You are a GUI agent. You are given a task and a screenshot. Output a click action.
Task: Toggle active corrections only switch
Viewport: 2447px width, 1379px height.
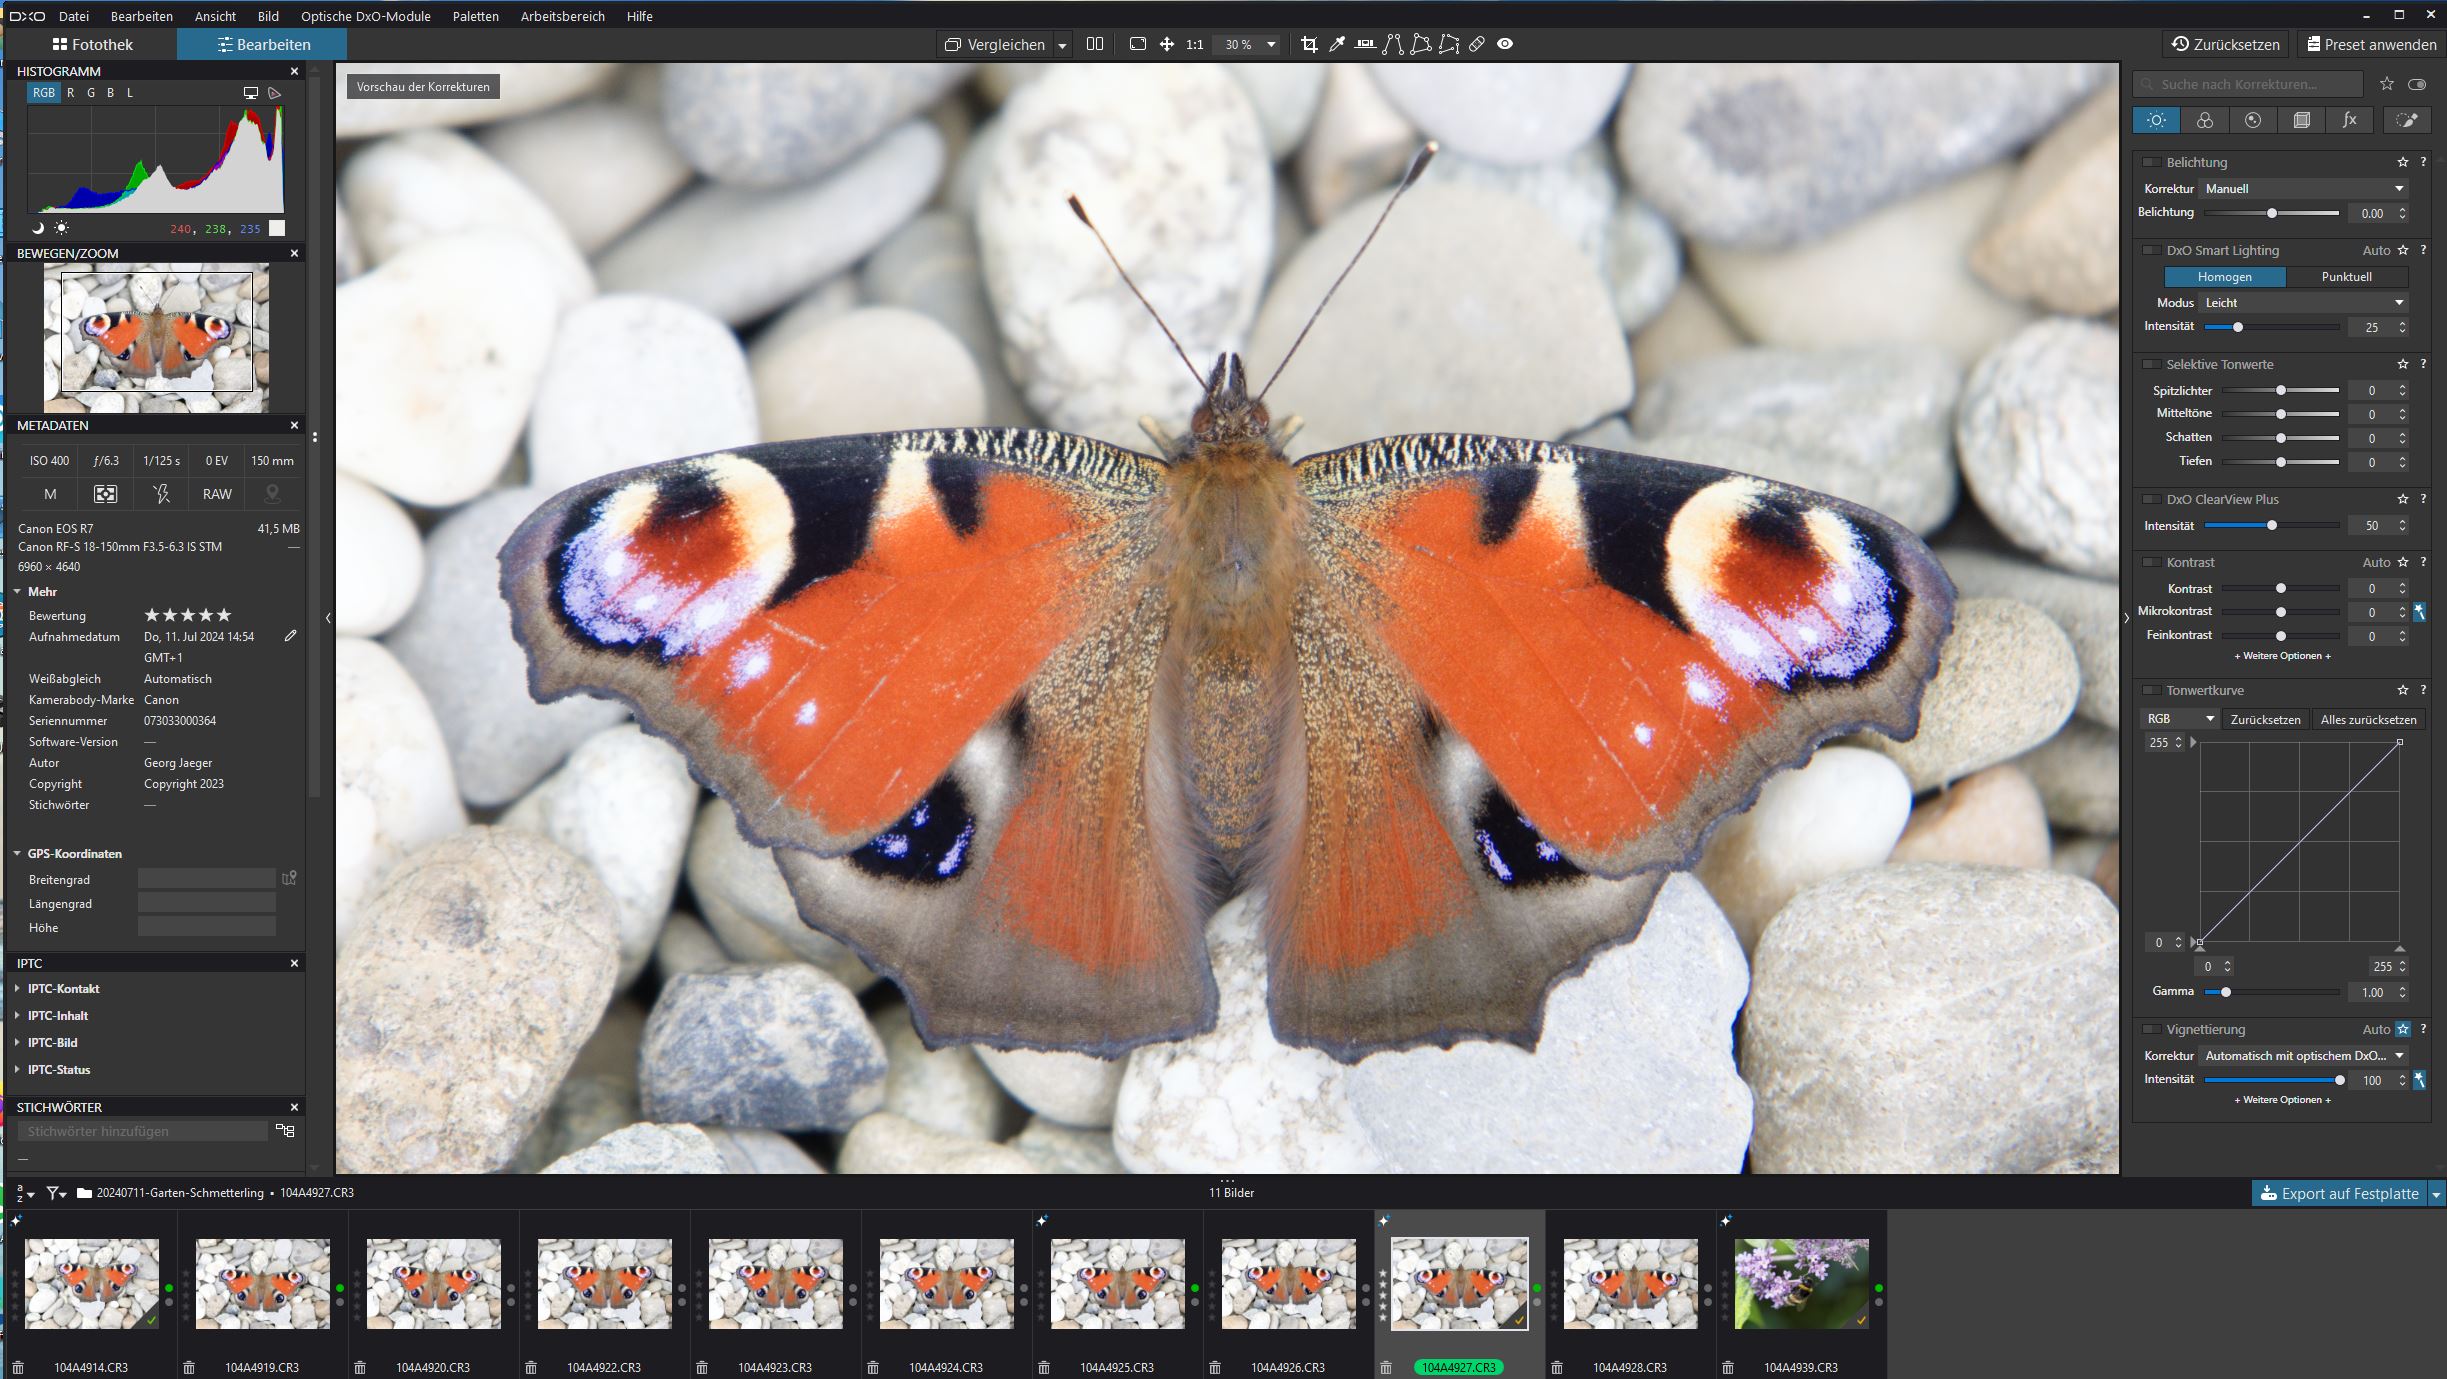pos(2417,84)
